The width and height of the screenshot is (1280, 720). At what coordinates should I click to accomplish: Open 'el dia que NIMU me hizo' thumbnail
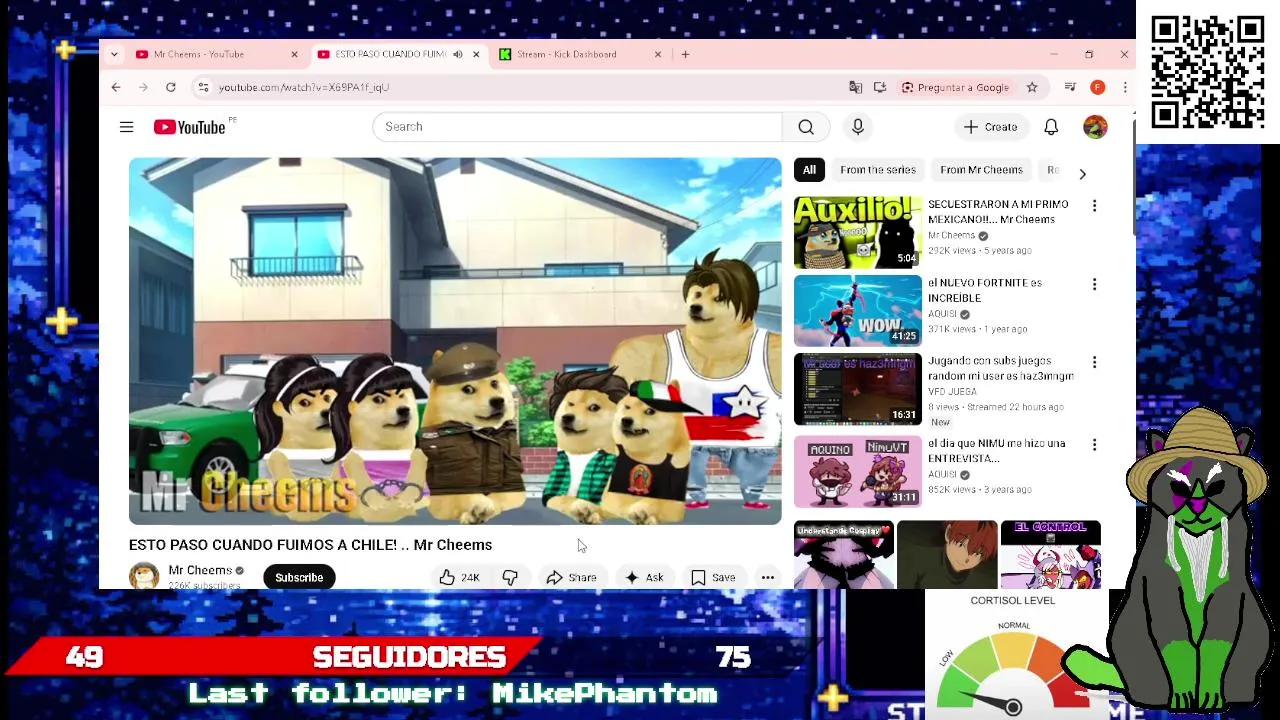point(858,472)
